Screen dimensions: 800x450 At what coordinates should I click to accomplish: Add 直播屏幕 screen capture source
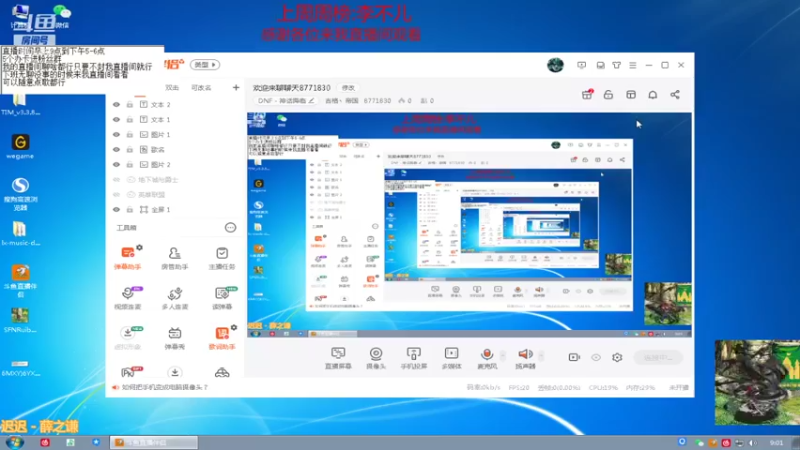point(338,358)
